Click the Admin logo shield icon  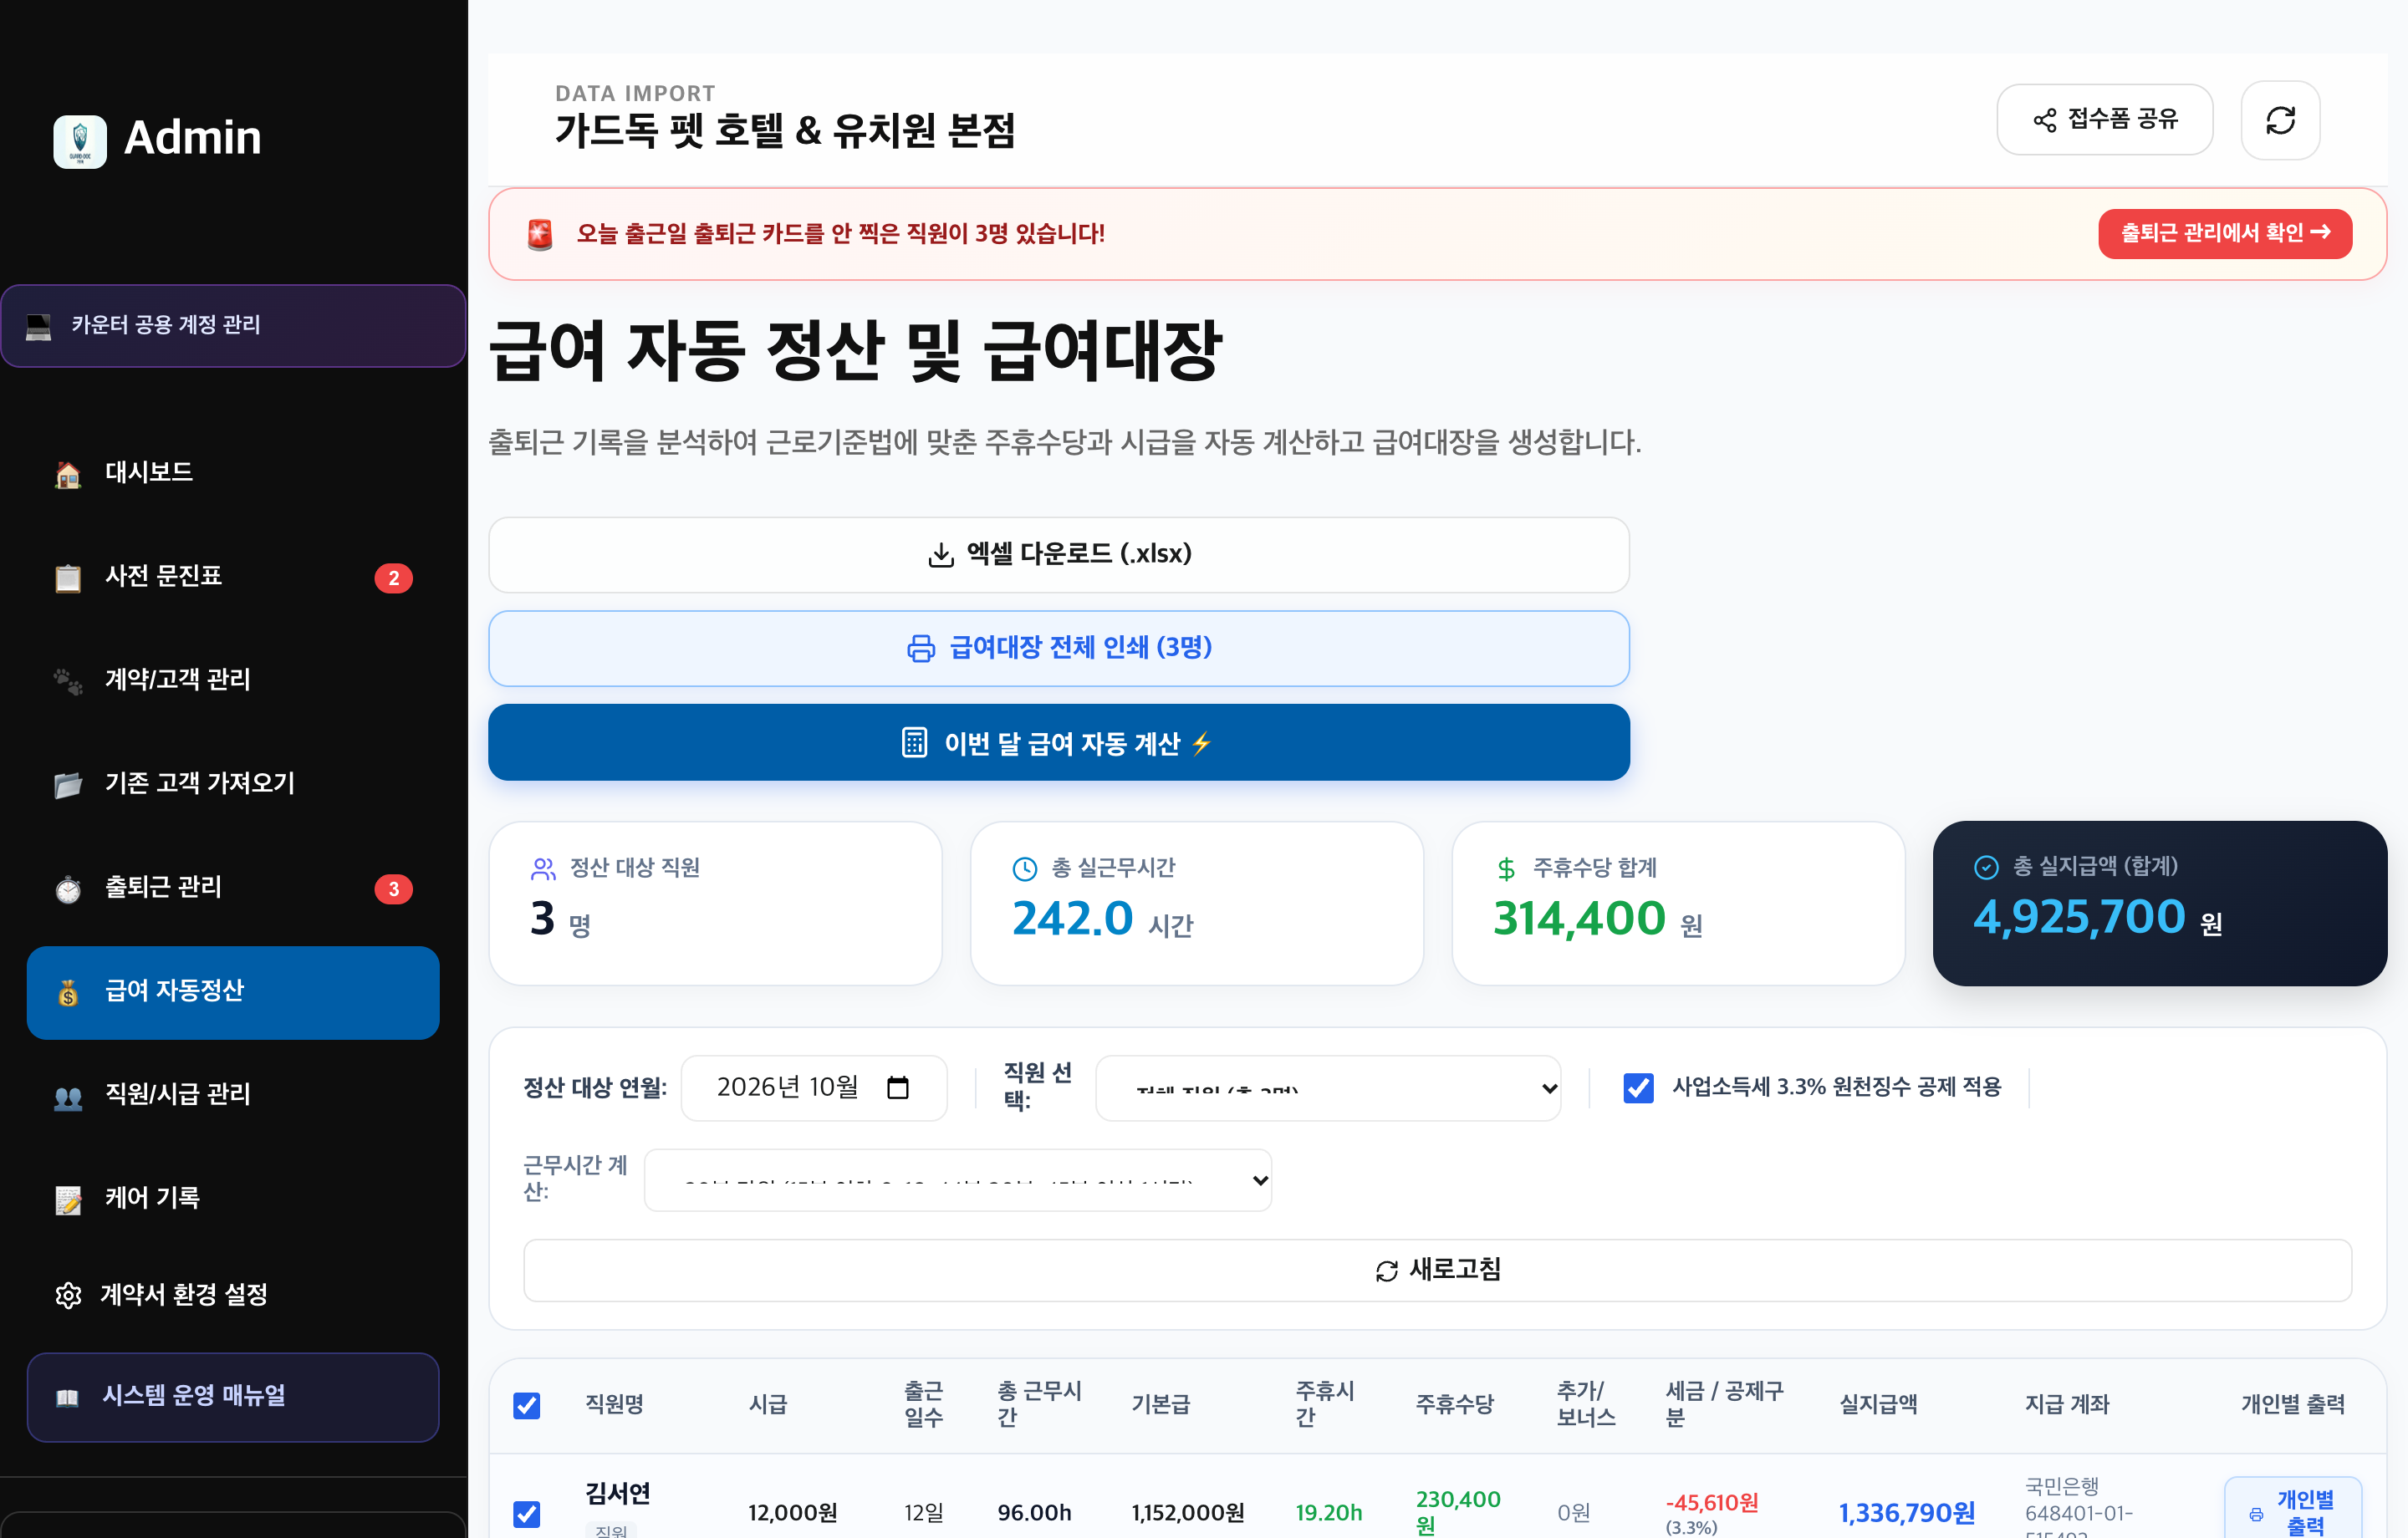click(x=80, y=141)
